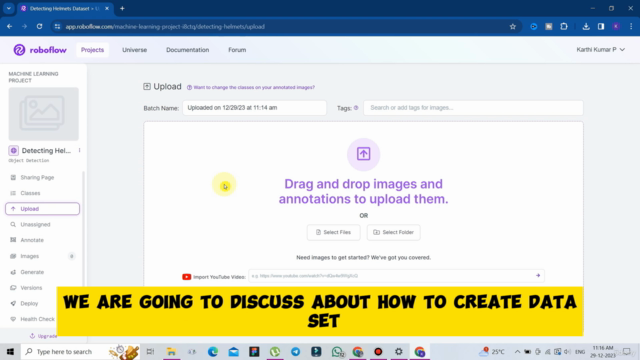This screenshot has width=640, height=360.
Task: Click the purple upload arrow icon
Action: (x=363, y=154)
